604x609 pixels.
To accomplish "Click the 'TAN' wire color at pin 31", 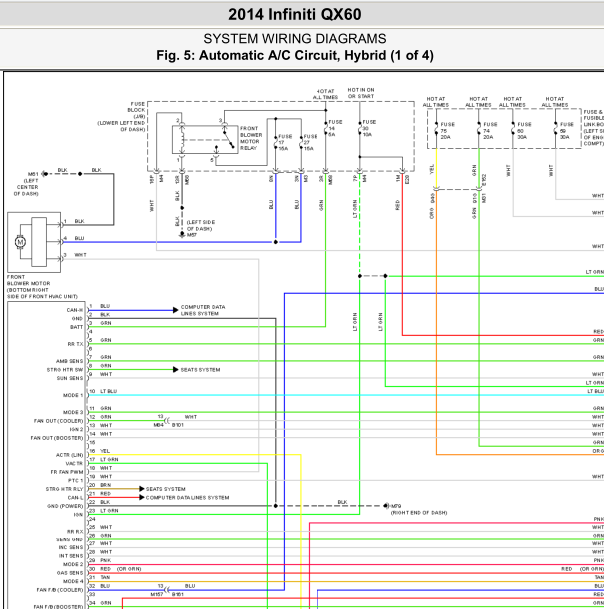I will (x=105, y=578).
